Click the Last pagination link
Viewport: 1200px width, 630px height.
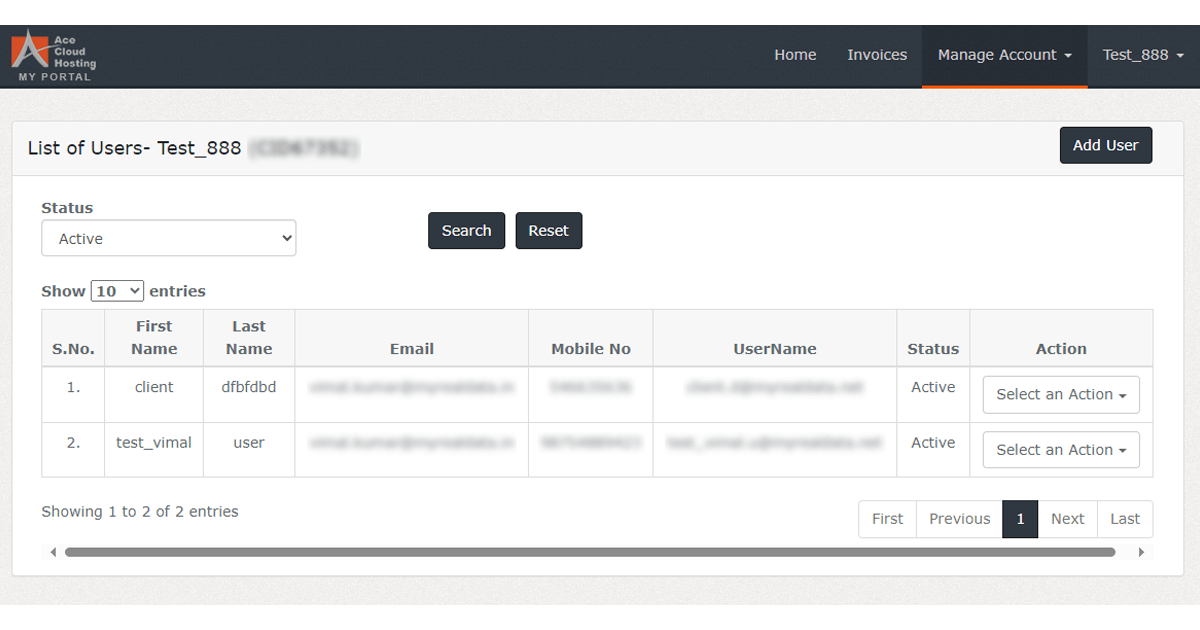point(1125,518)
